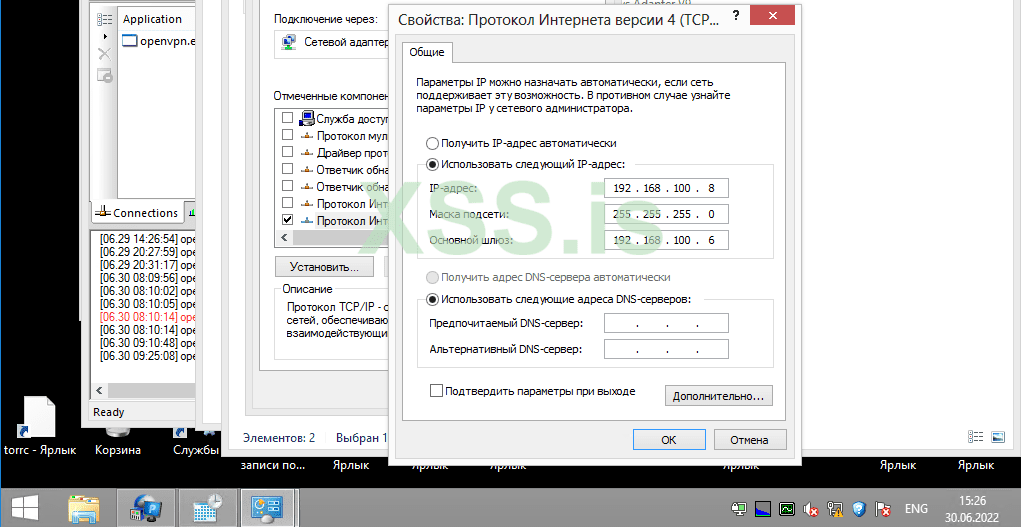Click the window-with-minus icon in Proxifier side toolbar

(105, 76)
